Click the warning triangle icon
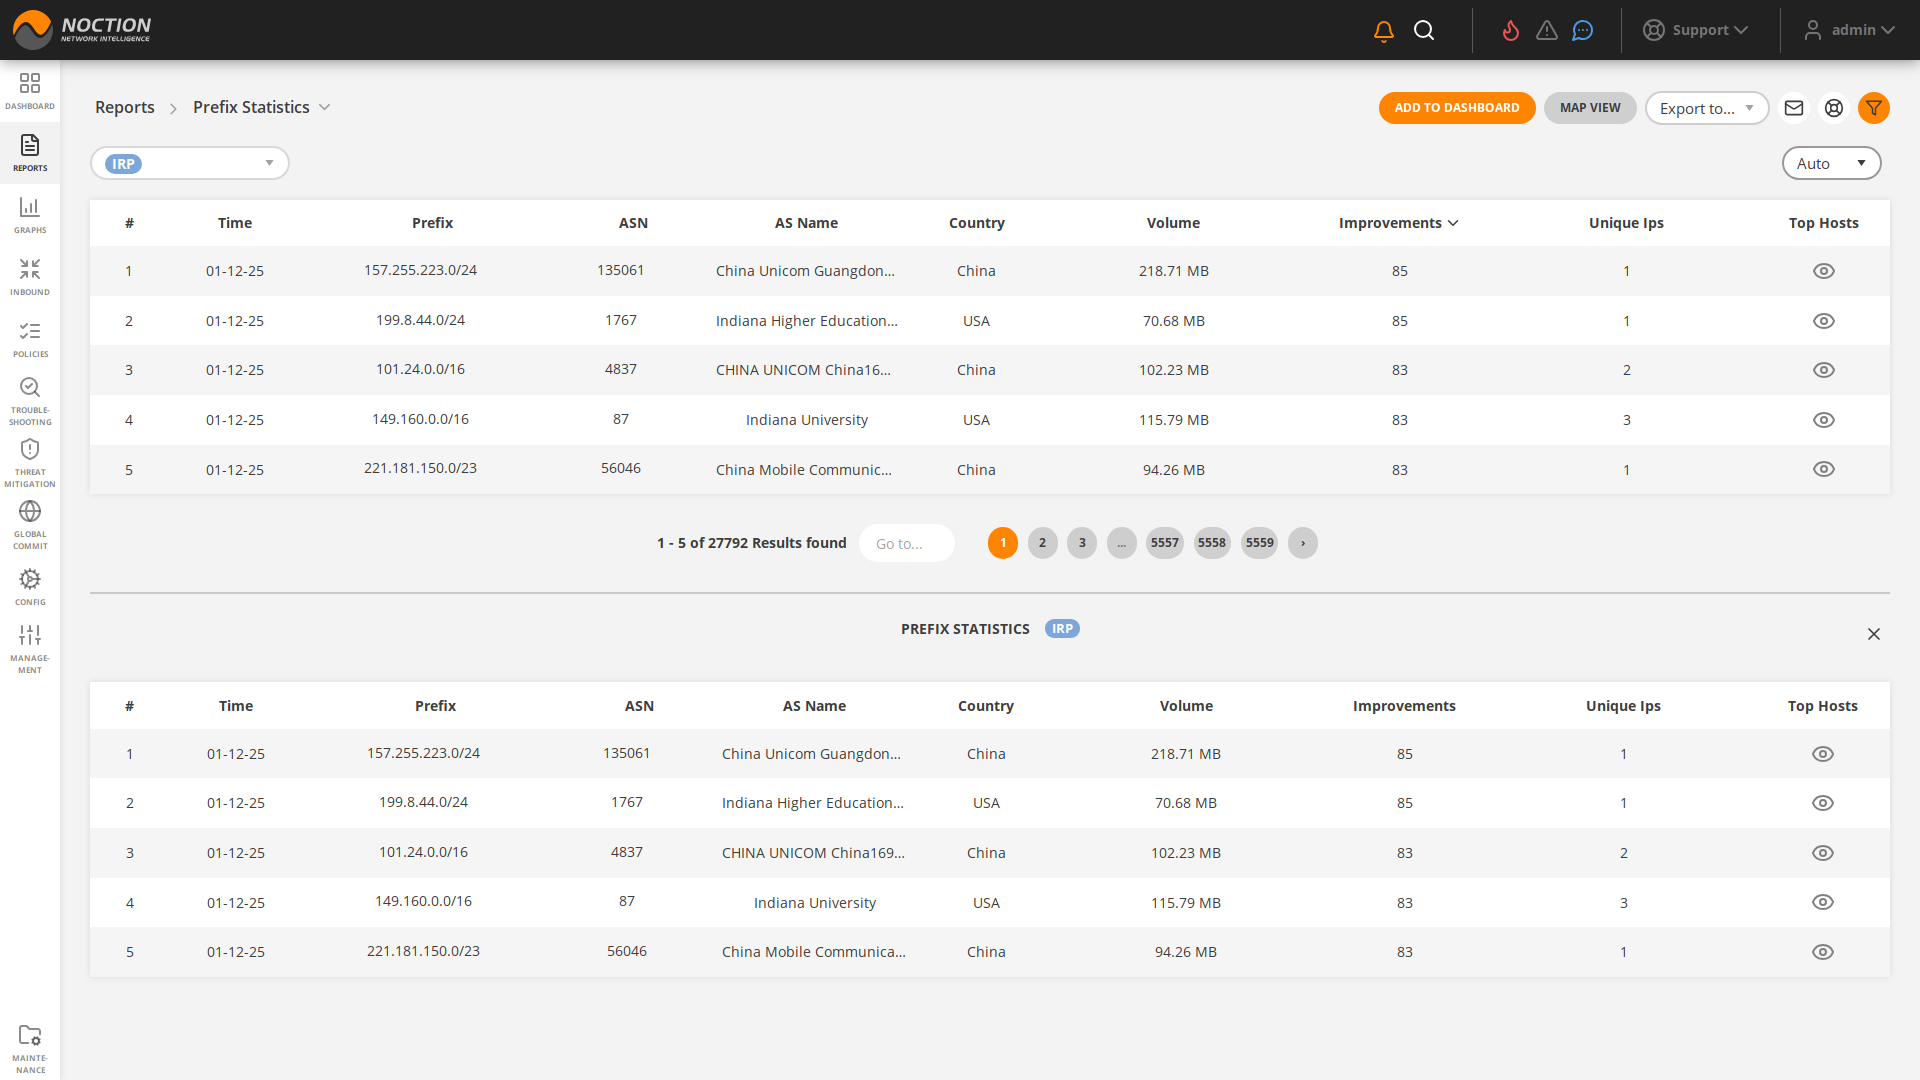This screenshot has width=1920, height=1080. click(x=1547, y=31)
